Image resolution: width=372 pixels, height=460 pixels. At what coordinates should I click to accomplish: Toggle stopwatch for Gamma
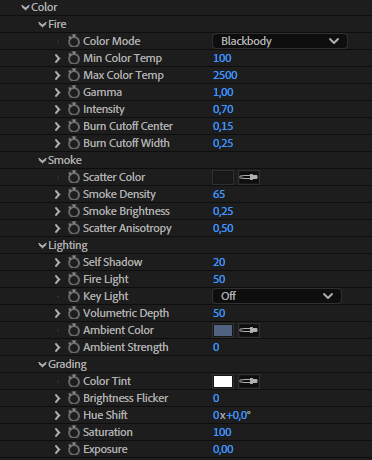74,92
